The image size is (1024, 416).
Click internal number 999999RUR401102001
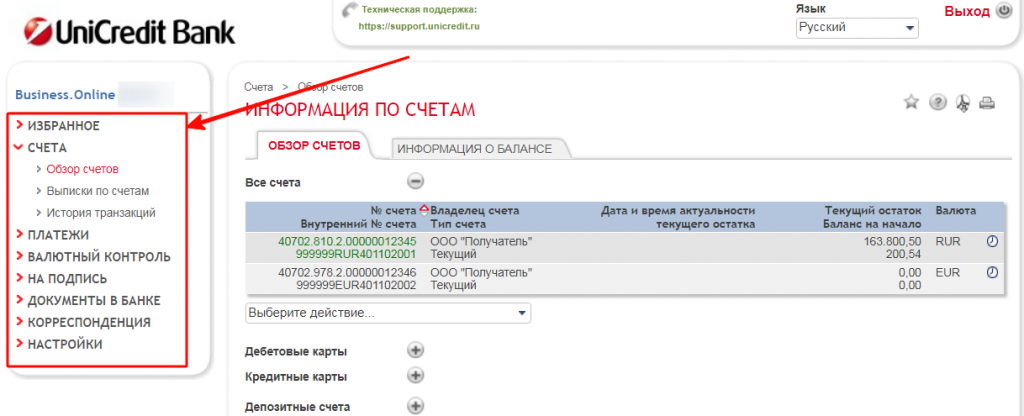356,253
